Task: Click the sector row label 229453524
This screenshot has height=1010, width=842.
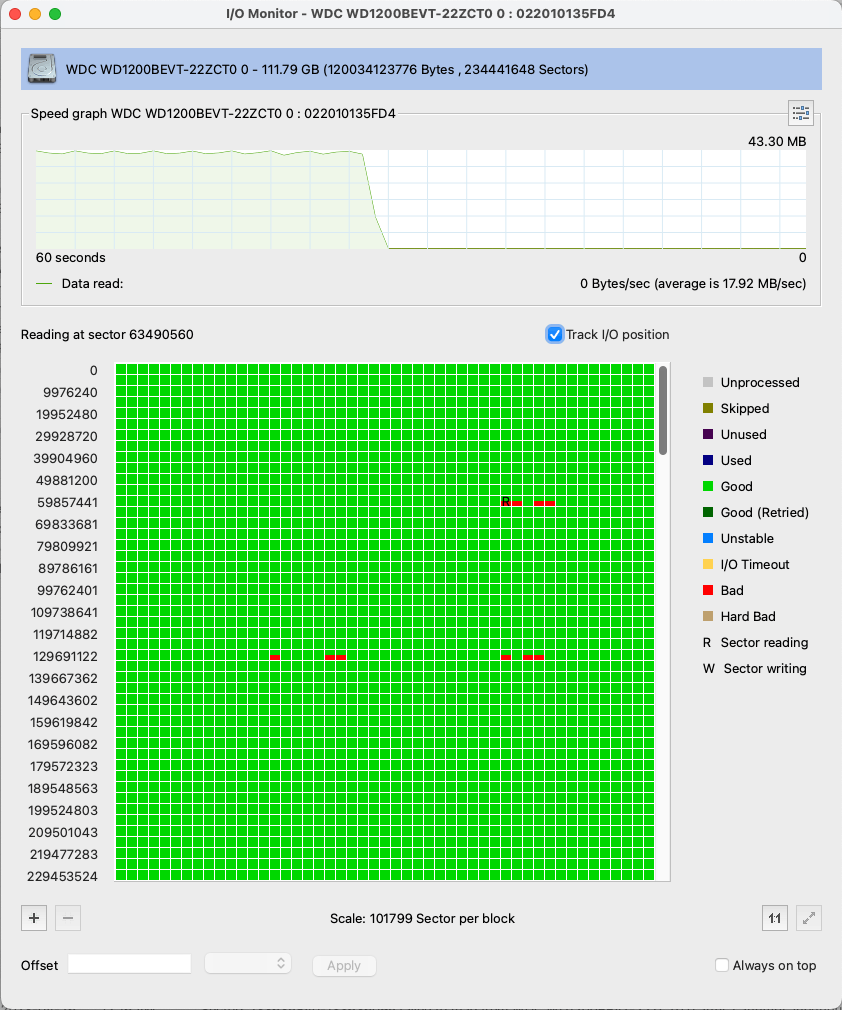Action: [62, 876]
